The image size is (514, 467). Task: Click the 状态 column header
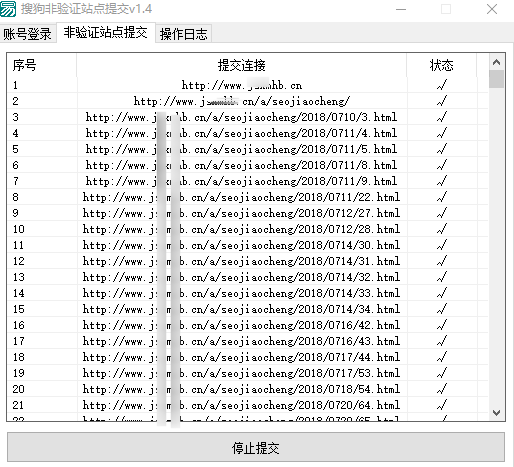point(441,65)
